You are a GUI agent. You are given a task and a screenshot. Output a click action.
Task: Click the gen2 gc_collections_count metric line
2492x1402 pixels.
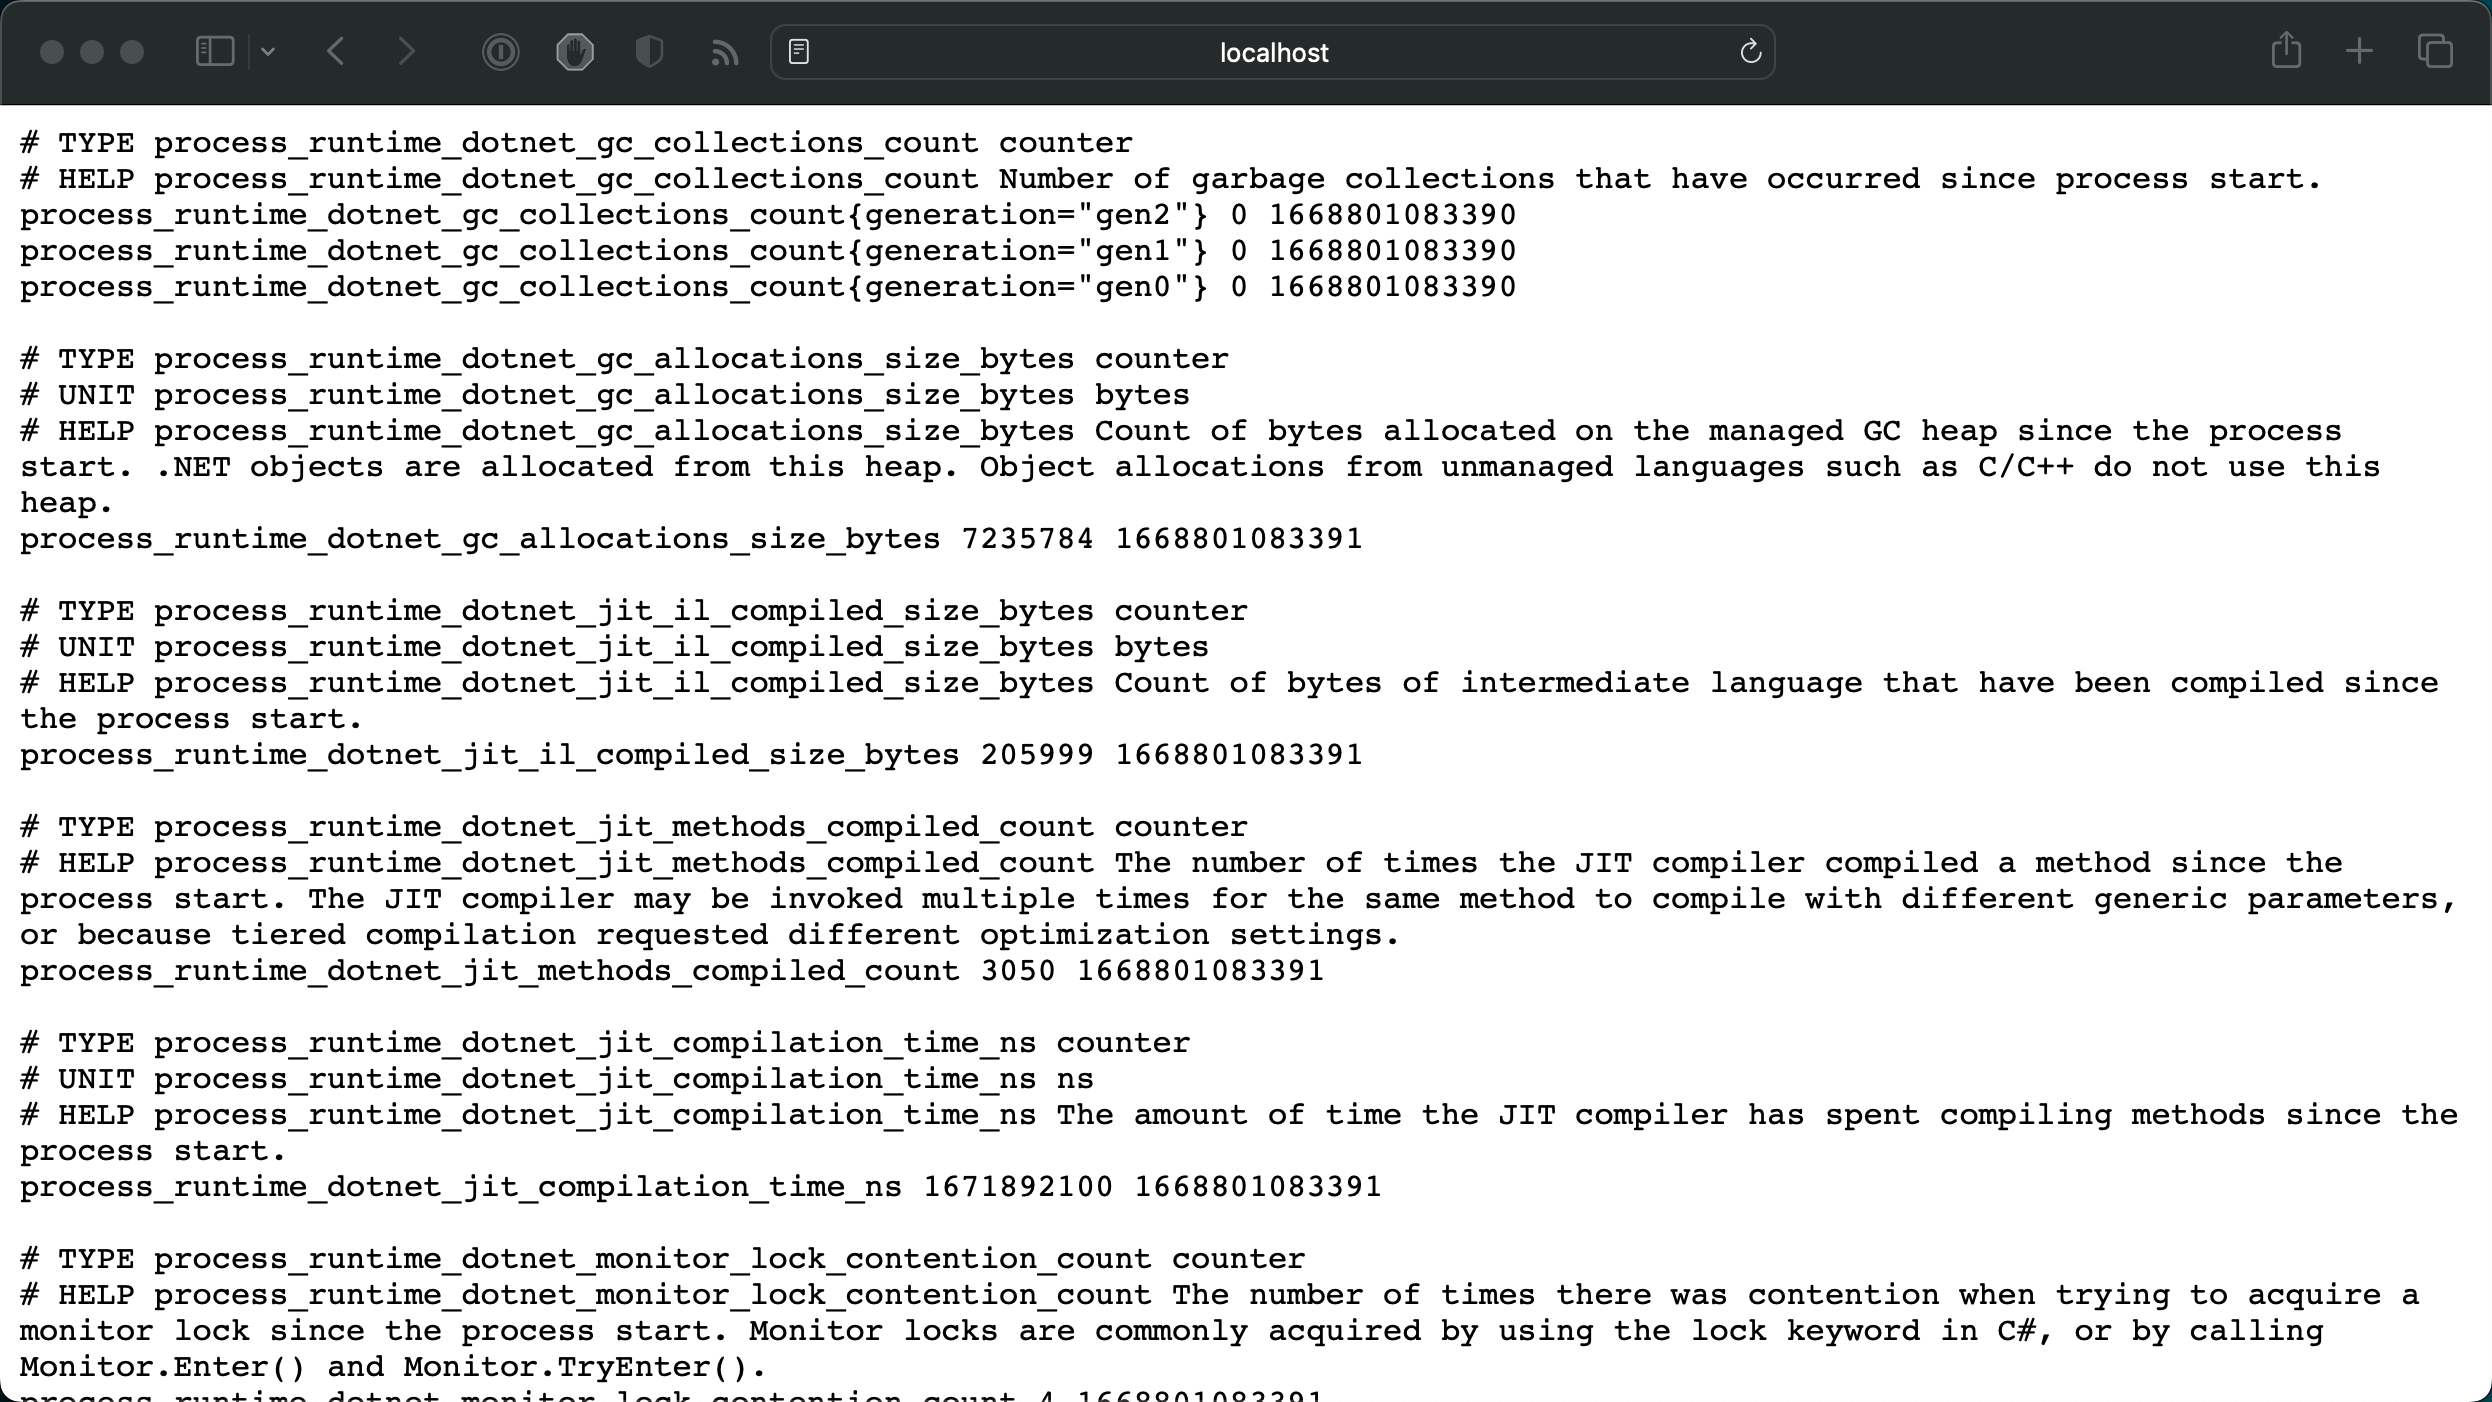click(767, 215)
